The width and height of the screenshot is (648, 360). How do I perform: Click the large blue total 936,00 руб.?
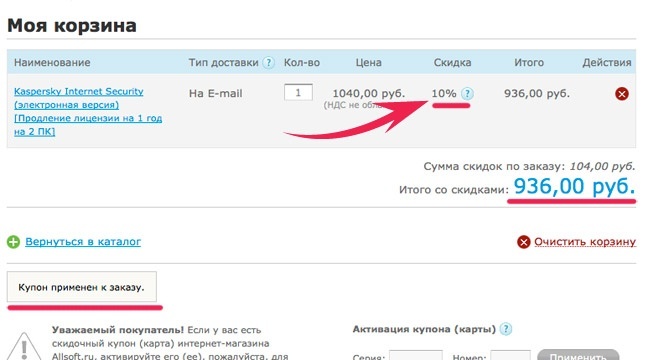coord(574,186)
